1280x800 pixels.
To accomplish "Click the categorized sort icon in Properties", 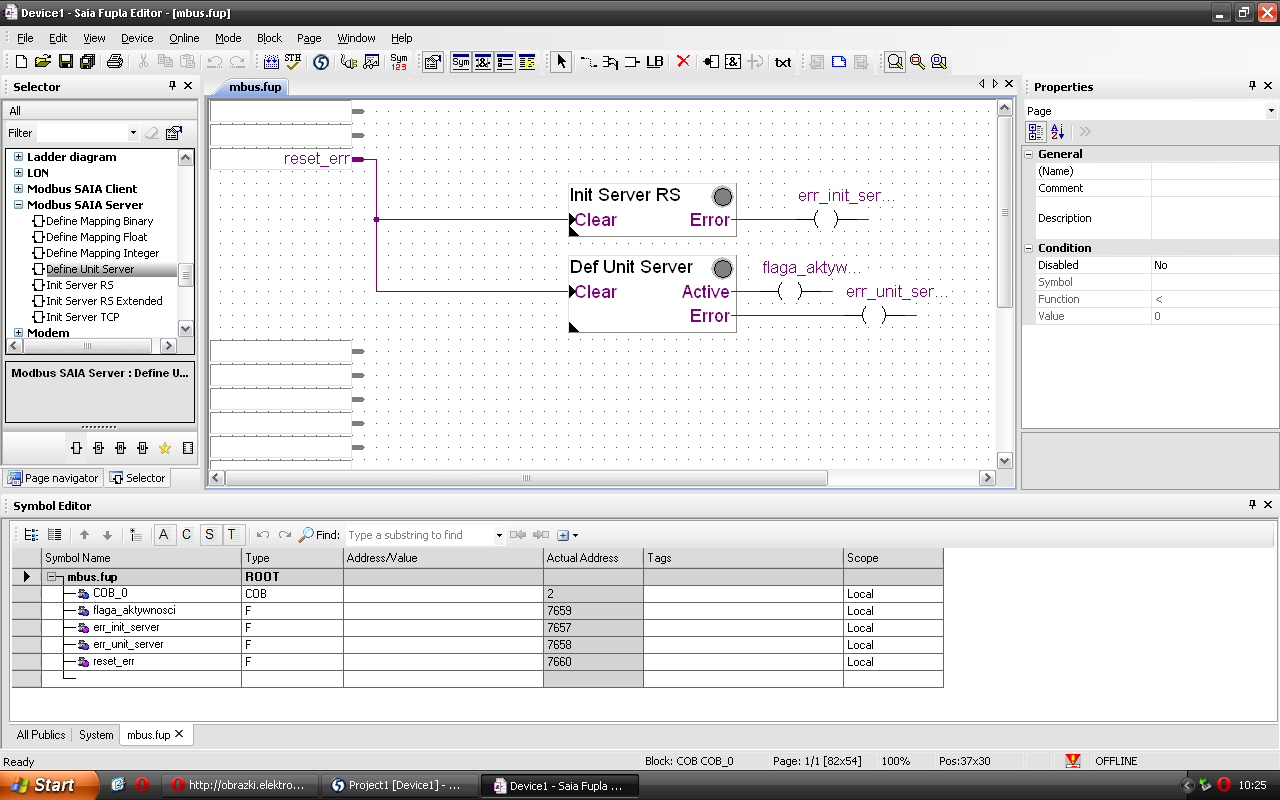I will click(x=1036, y=132).
